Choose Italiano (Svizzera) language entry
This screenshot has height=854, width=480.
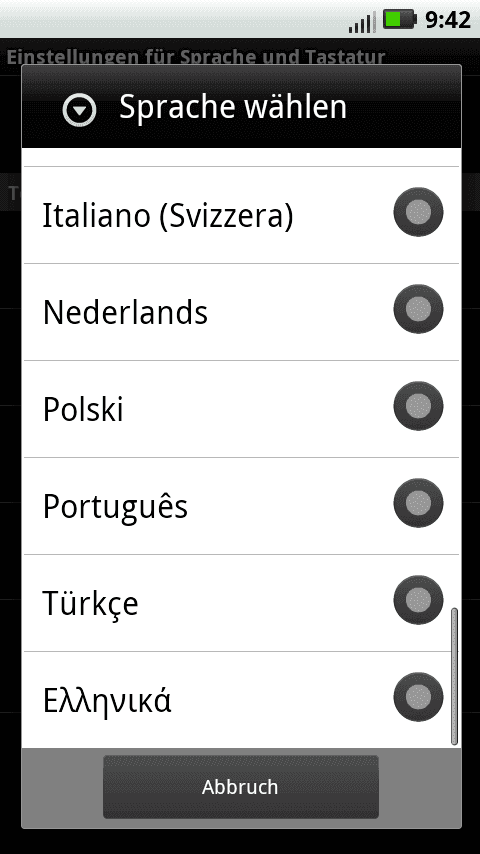coord(241,215)
